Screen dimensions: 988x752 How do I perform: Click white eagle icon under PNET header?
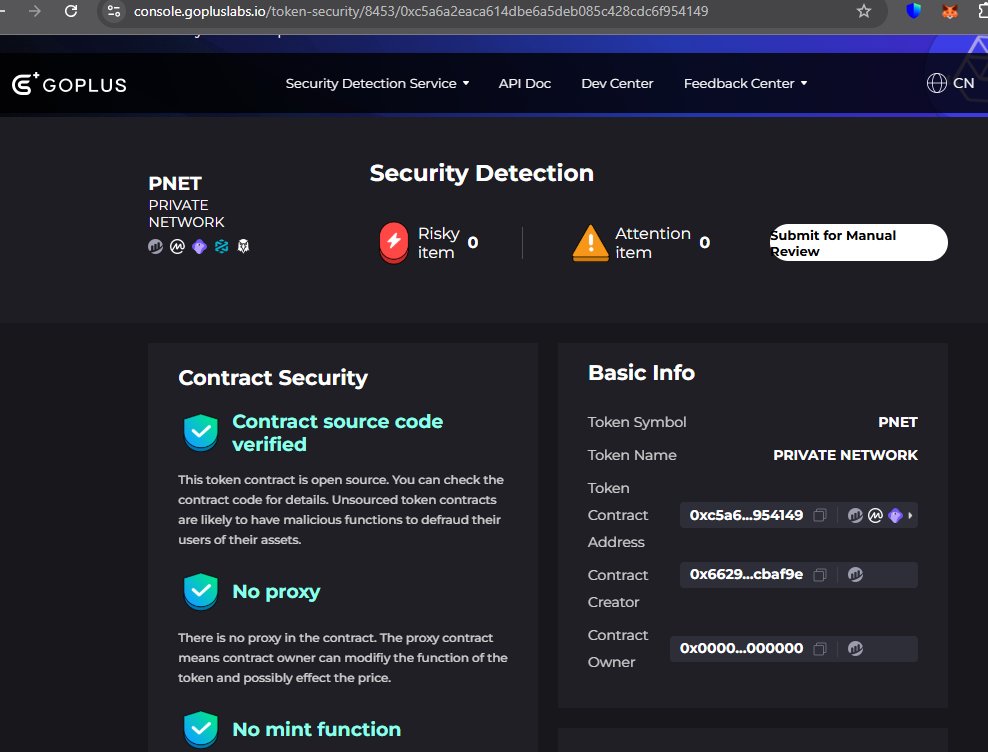coord(243,246)
